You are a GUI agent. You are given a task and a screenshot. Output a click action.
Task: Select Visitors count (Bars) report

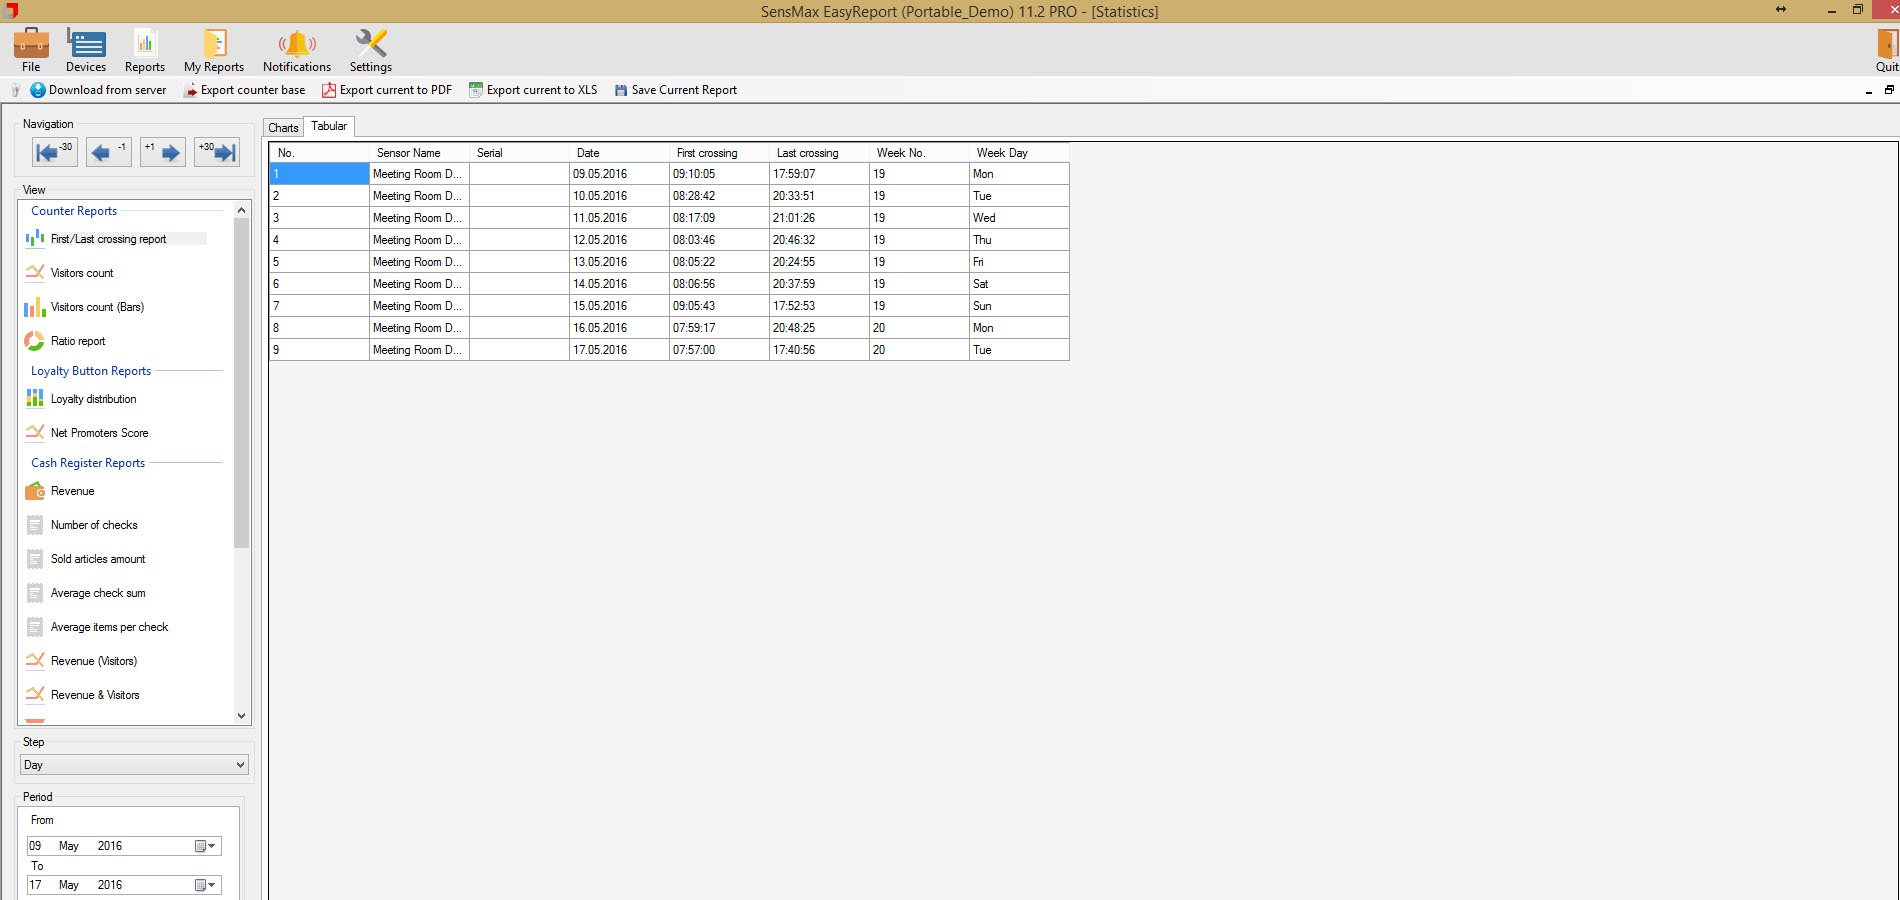(97, 307)
